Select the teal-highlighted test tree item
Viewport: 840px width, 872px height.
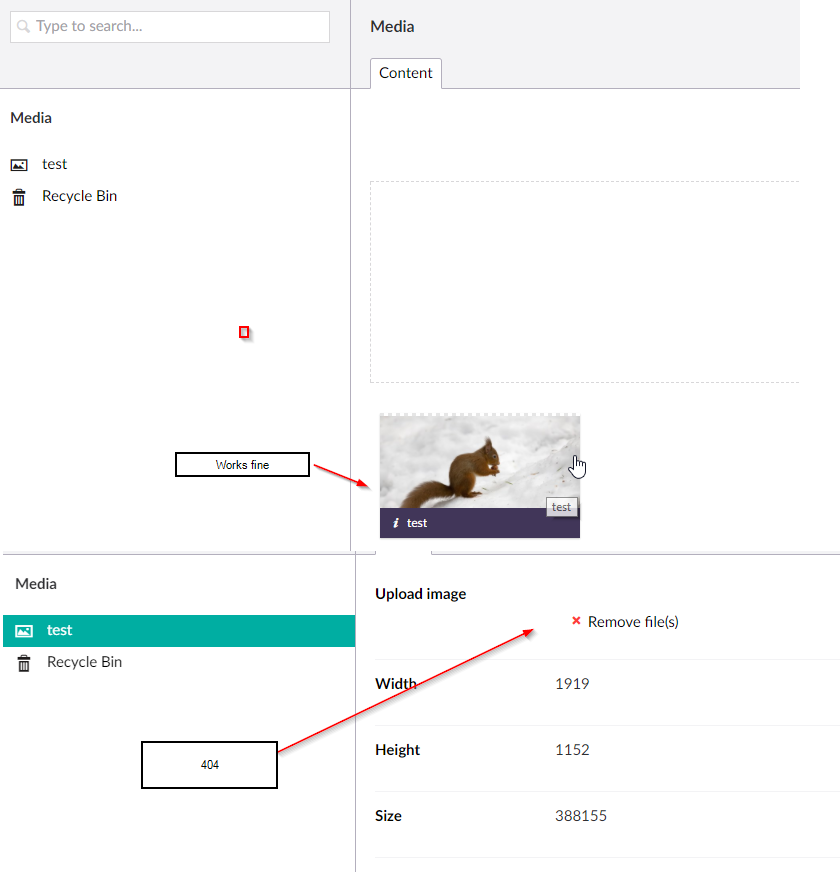click(60, 631)
